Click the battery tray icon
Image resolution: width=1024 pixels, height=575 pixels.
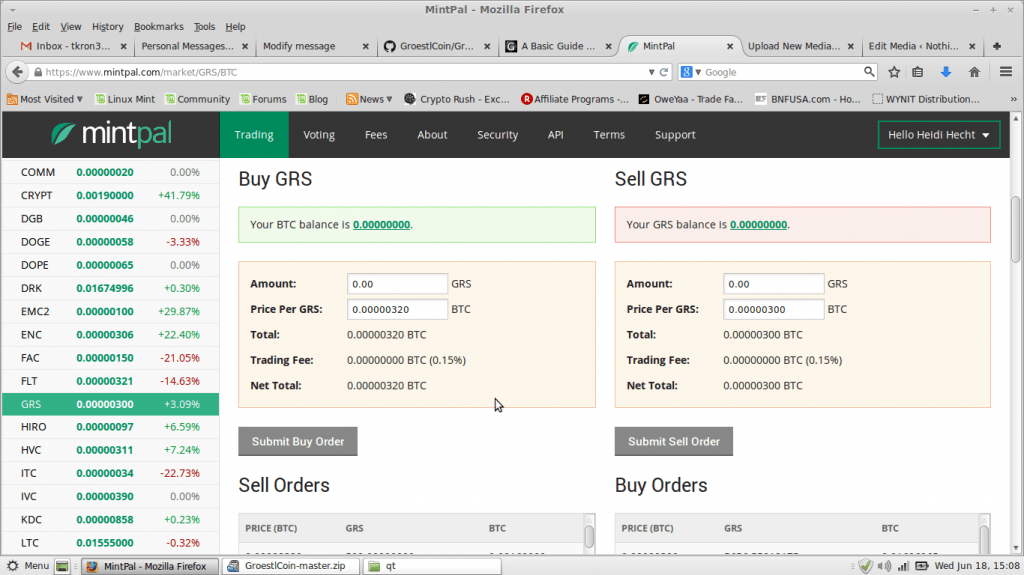click(921, 566)
